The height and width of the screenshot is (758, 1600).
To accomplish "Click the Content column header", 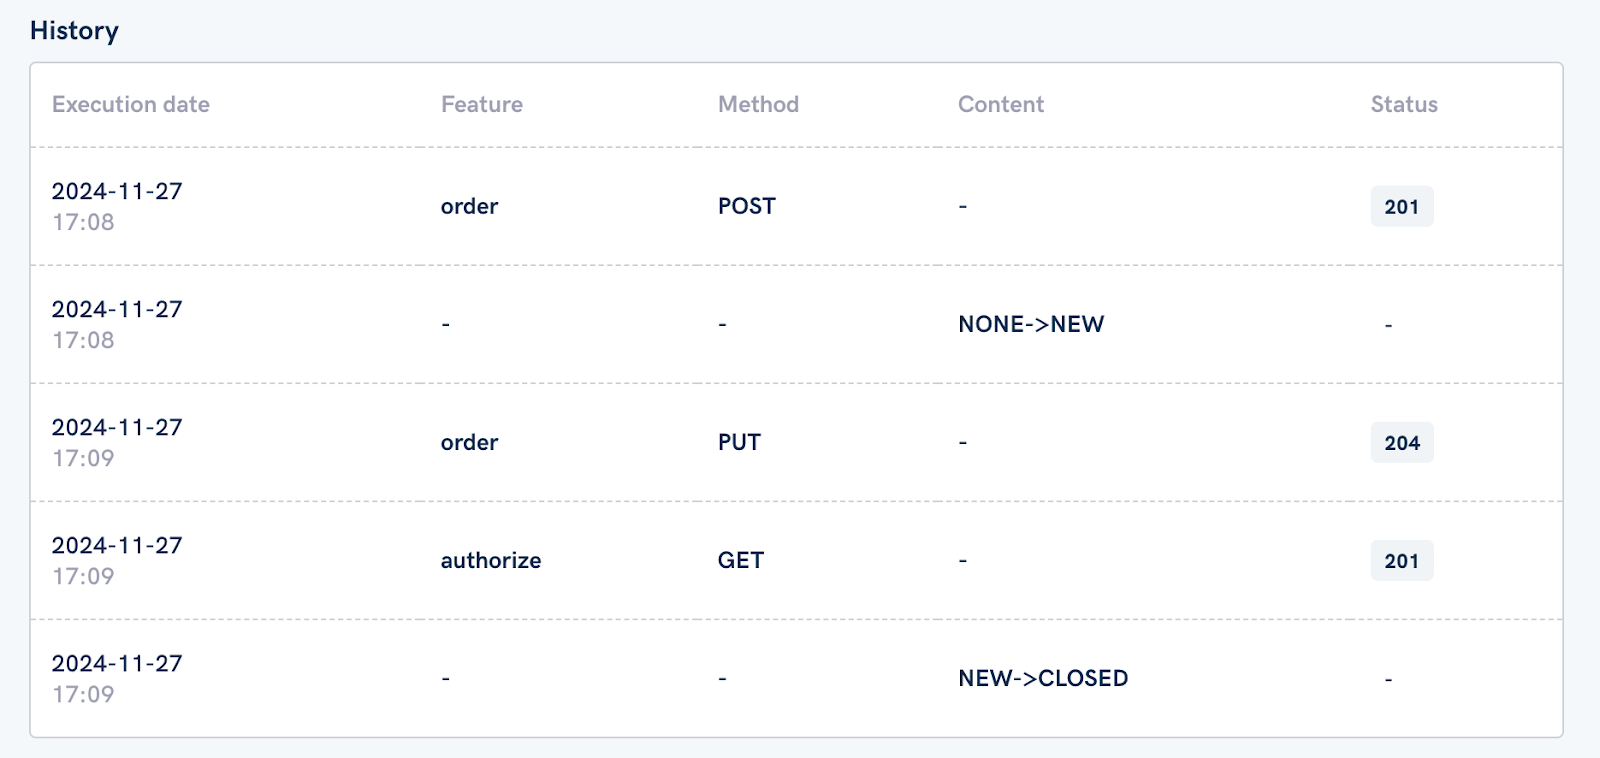I will (1001, 104).
